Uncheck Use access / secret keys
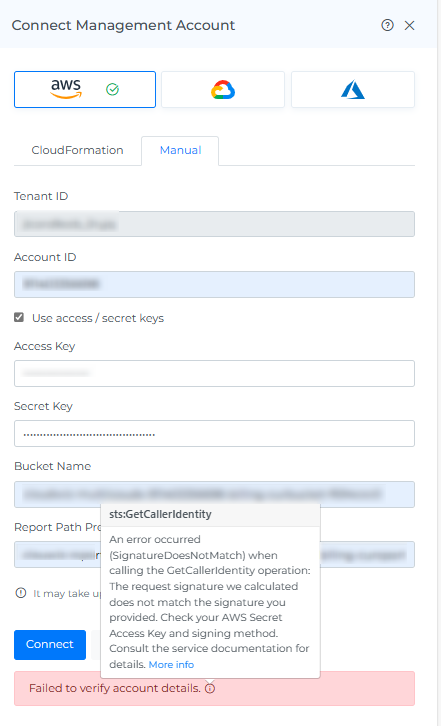Screen dimensions: 441x726 click(x=19, y=317)
